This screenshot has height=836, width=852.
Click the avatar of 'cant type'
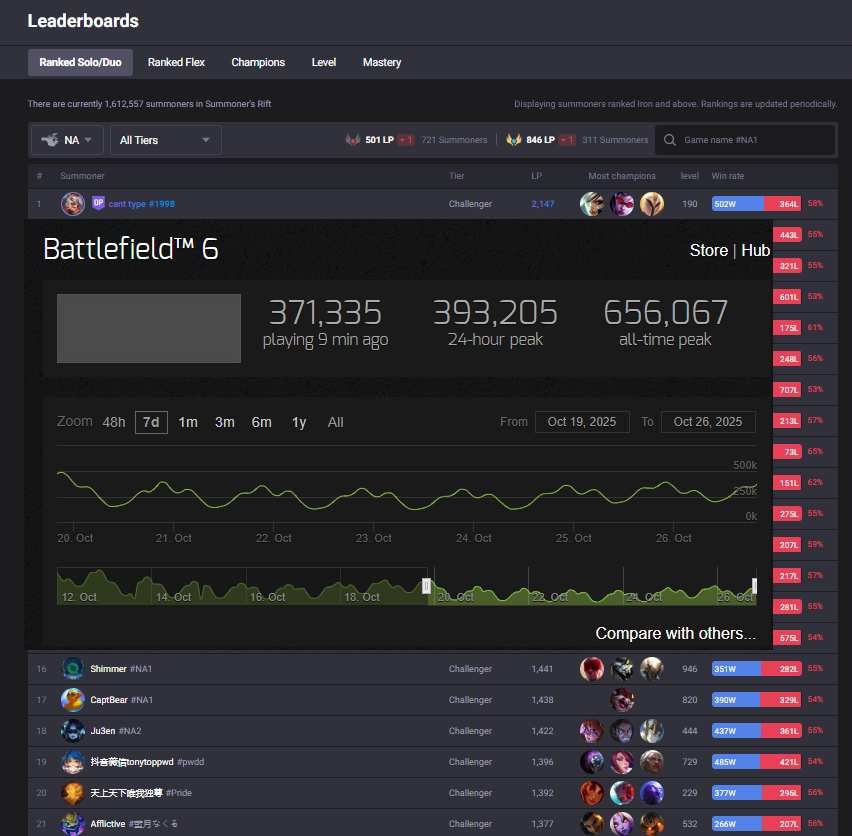(73, 204)
